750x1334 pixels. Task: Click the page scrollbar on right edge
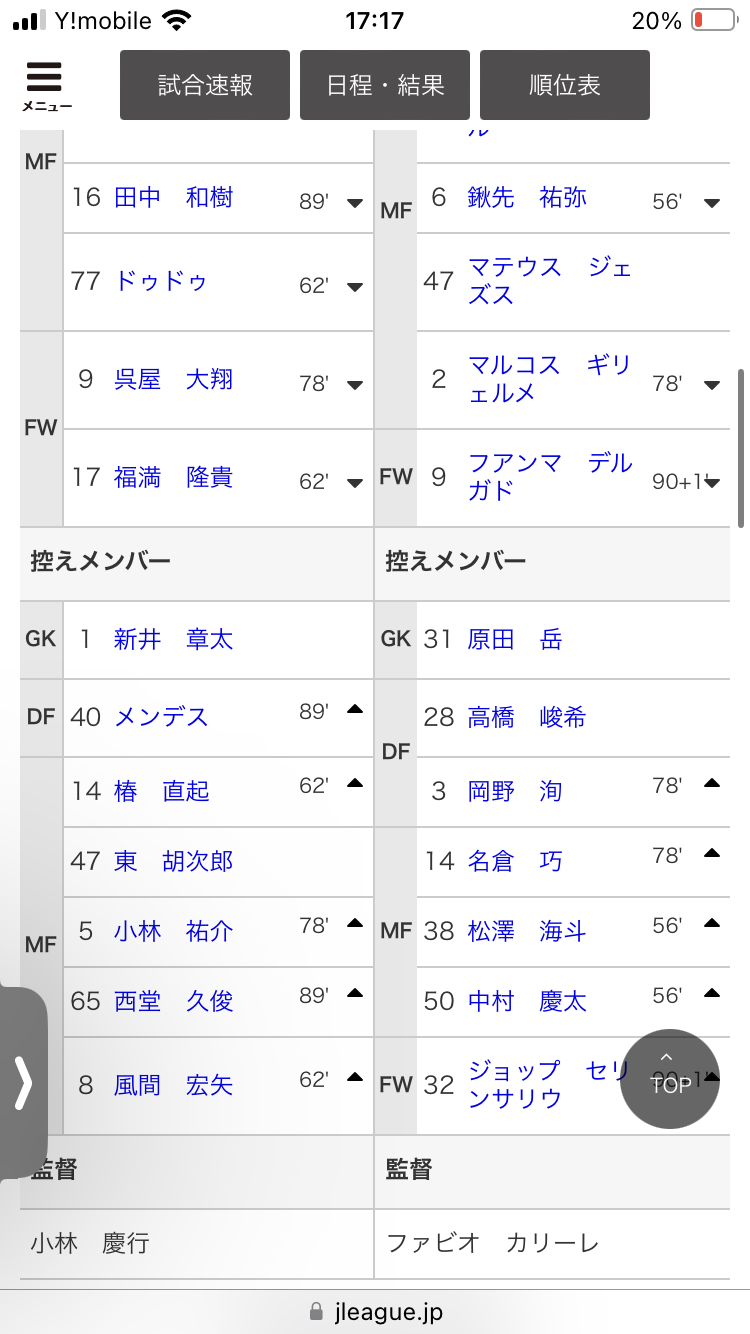click(741, 448)
